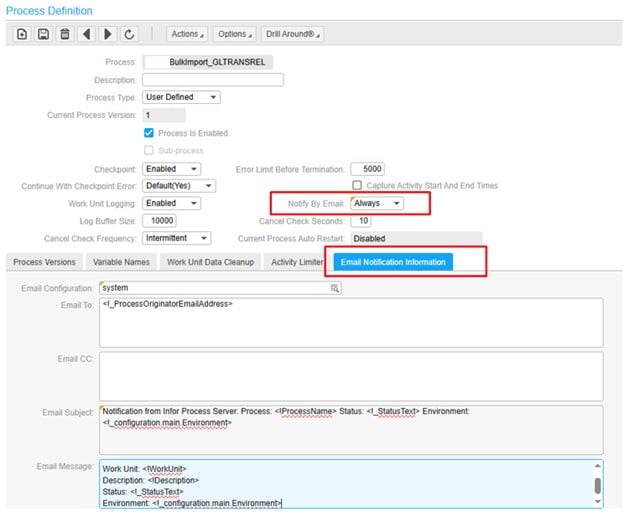624x517 pixels.
Task: Click the Save disk icon
Action: click(x=43, y=34)
